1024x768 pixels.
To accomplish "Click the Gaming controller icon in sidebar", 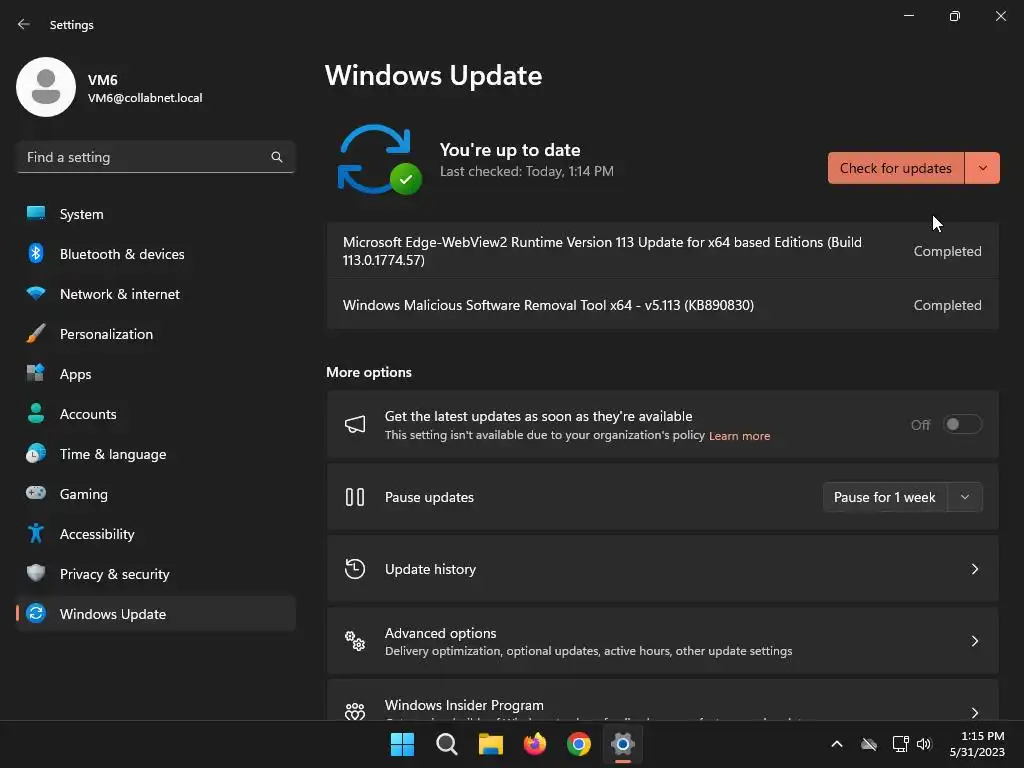I will [36, 493].
